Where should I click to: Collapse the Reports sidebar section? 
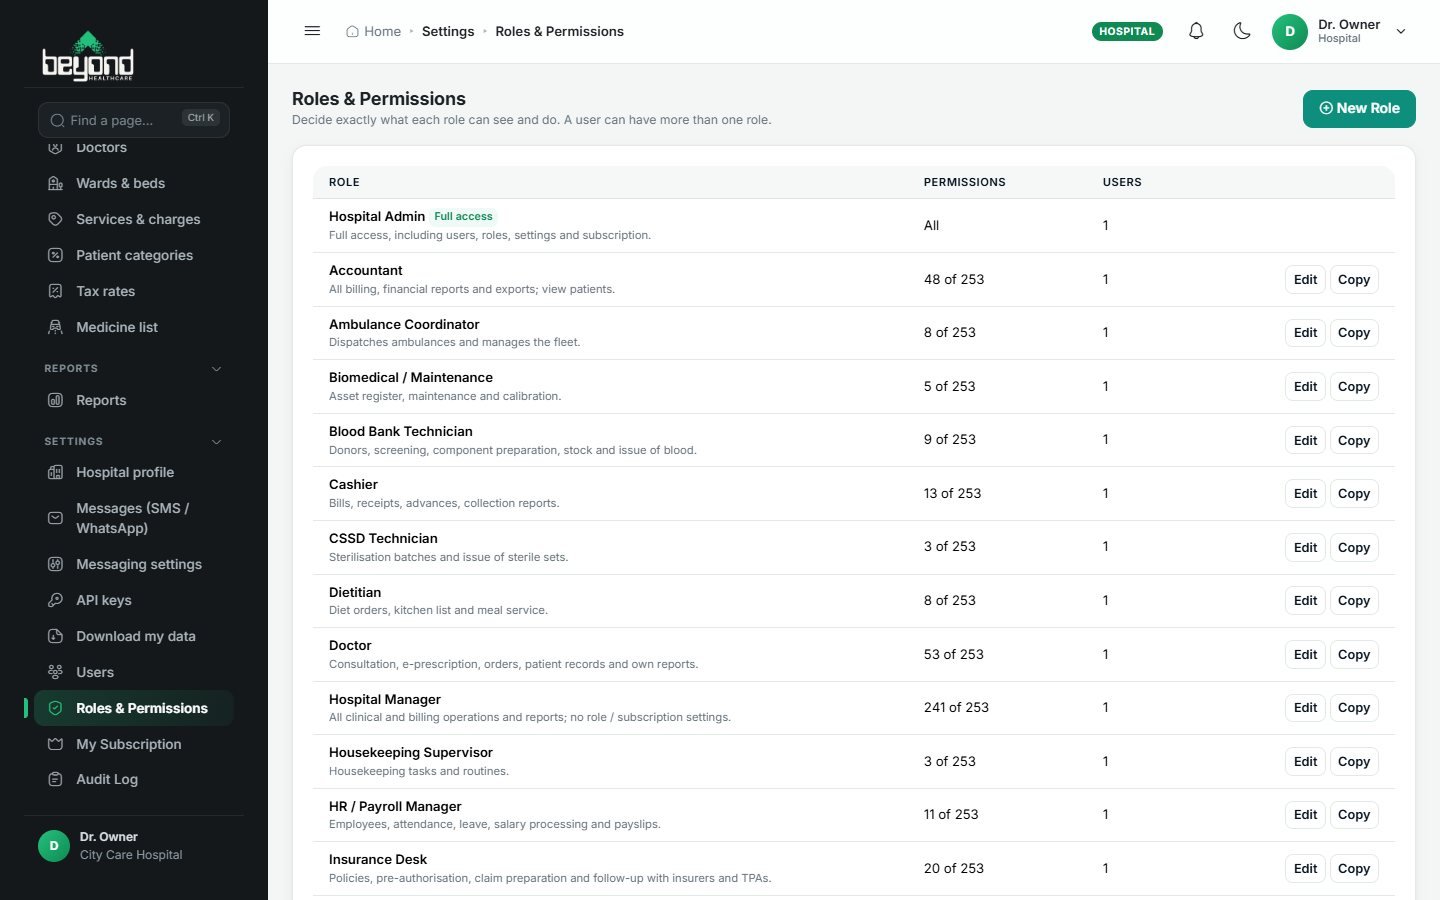[217, 369]
